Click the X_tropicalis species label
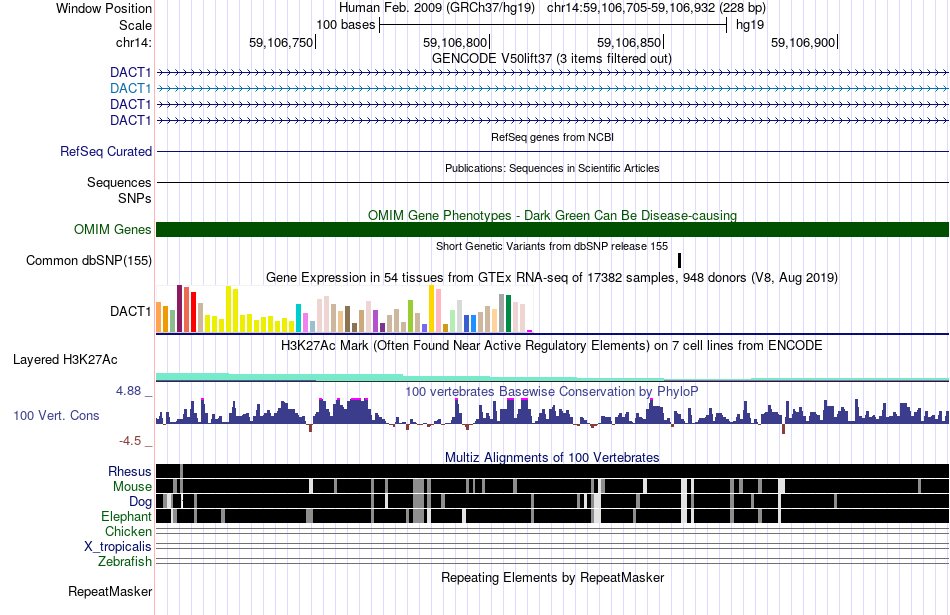Viewport: 950px width, 615px height. (118, 547)
